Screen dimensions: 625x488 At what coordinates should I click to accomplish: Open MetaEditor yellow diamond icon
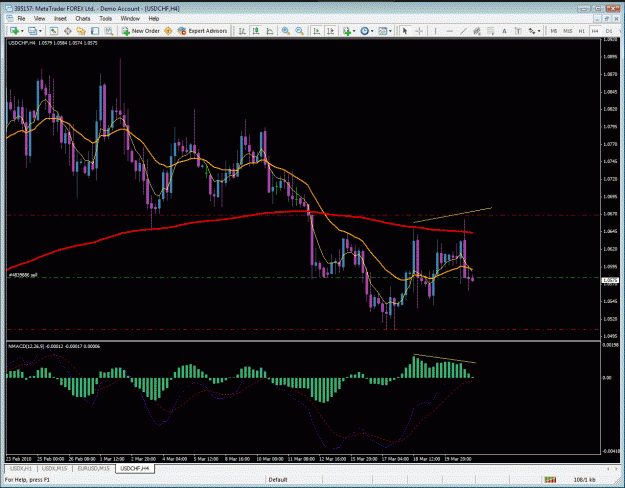point(168,31)
